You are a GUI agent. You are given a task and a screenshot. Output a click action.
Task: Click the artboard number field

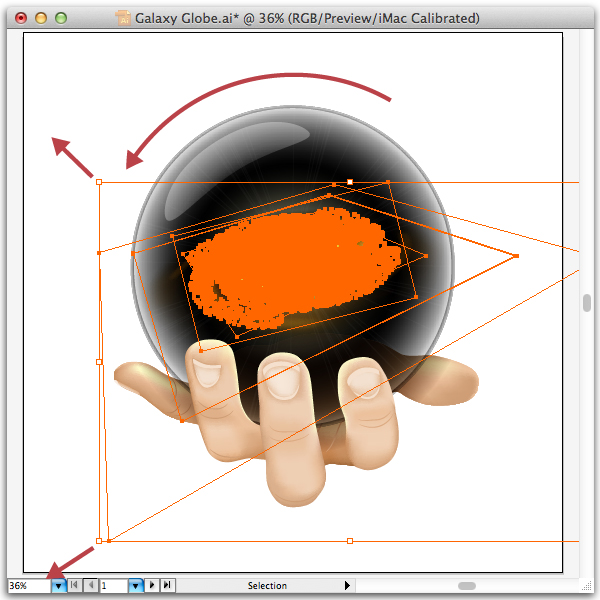[114, 585]
